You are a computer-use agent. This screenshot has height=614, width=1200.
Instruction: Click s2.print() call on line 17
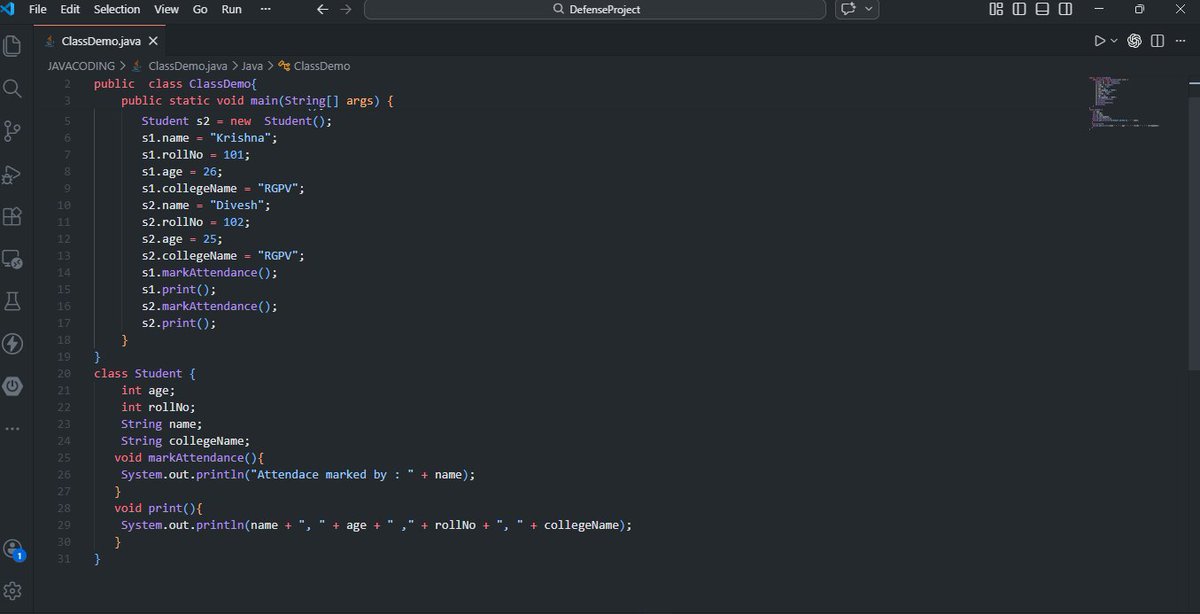178,323
